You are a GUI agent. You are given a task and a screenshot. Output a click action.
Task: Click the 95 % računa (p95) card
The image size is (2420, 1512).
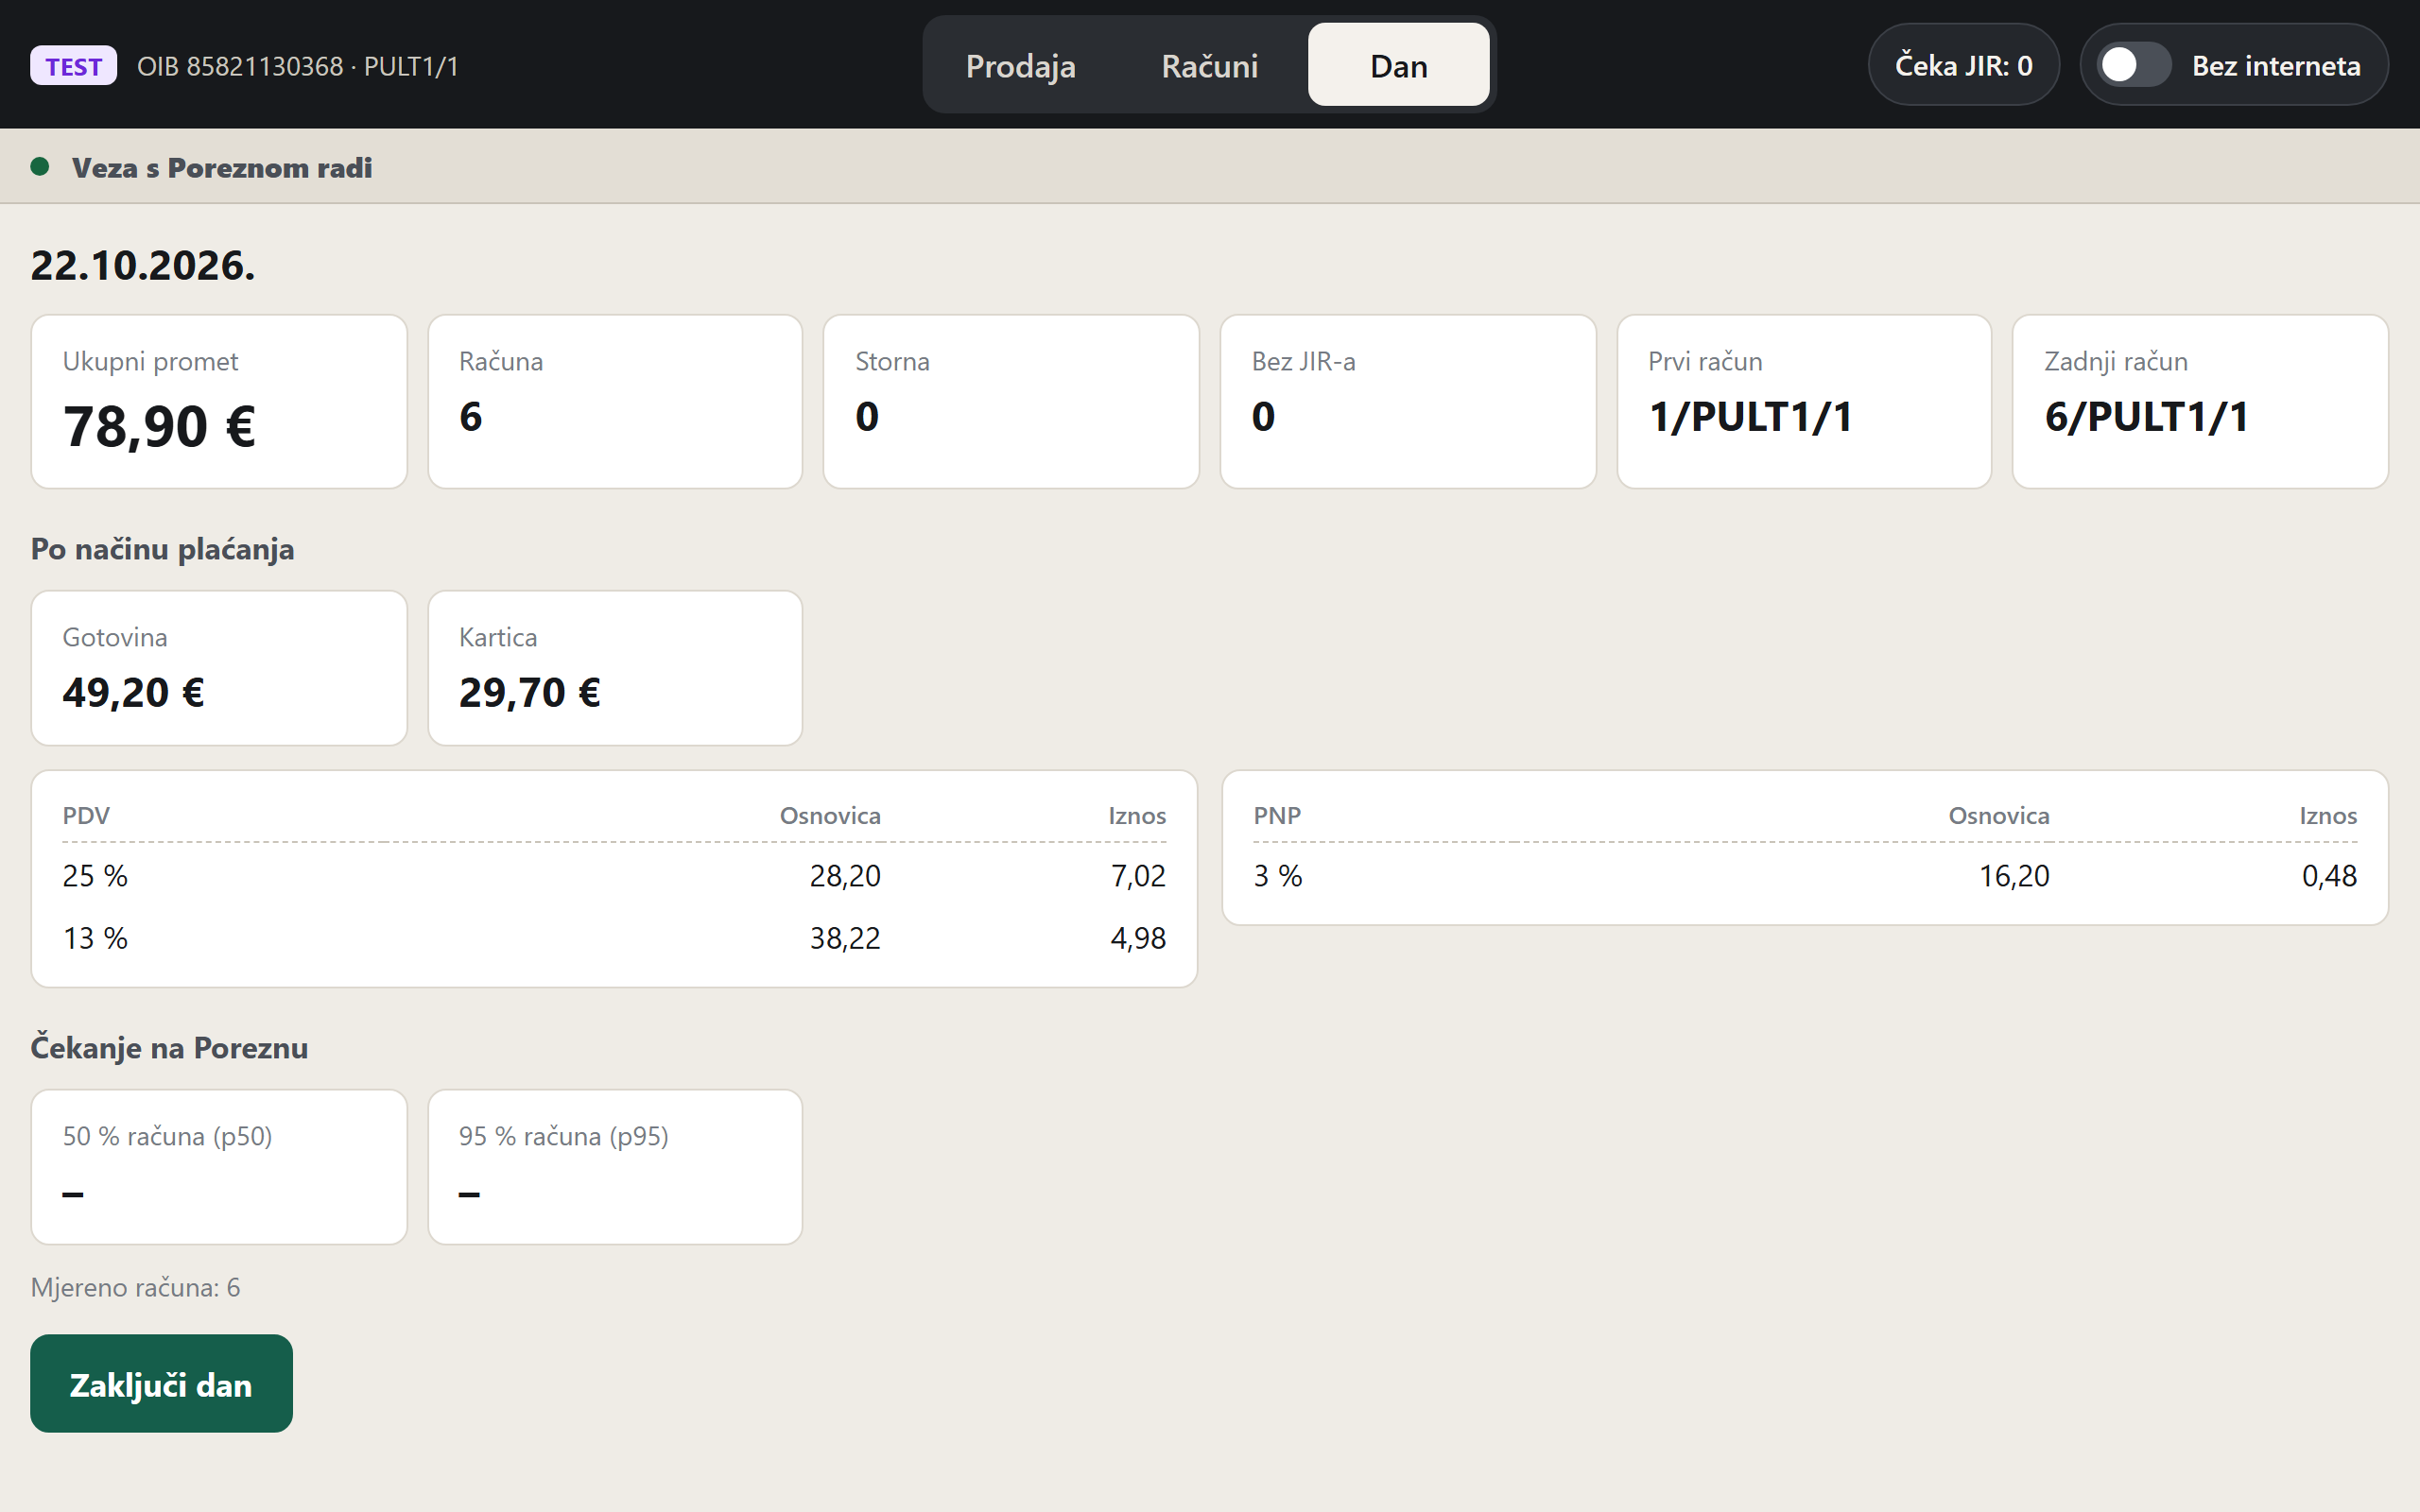point(615,1167)
